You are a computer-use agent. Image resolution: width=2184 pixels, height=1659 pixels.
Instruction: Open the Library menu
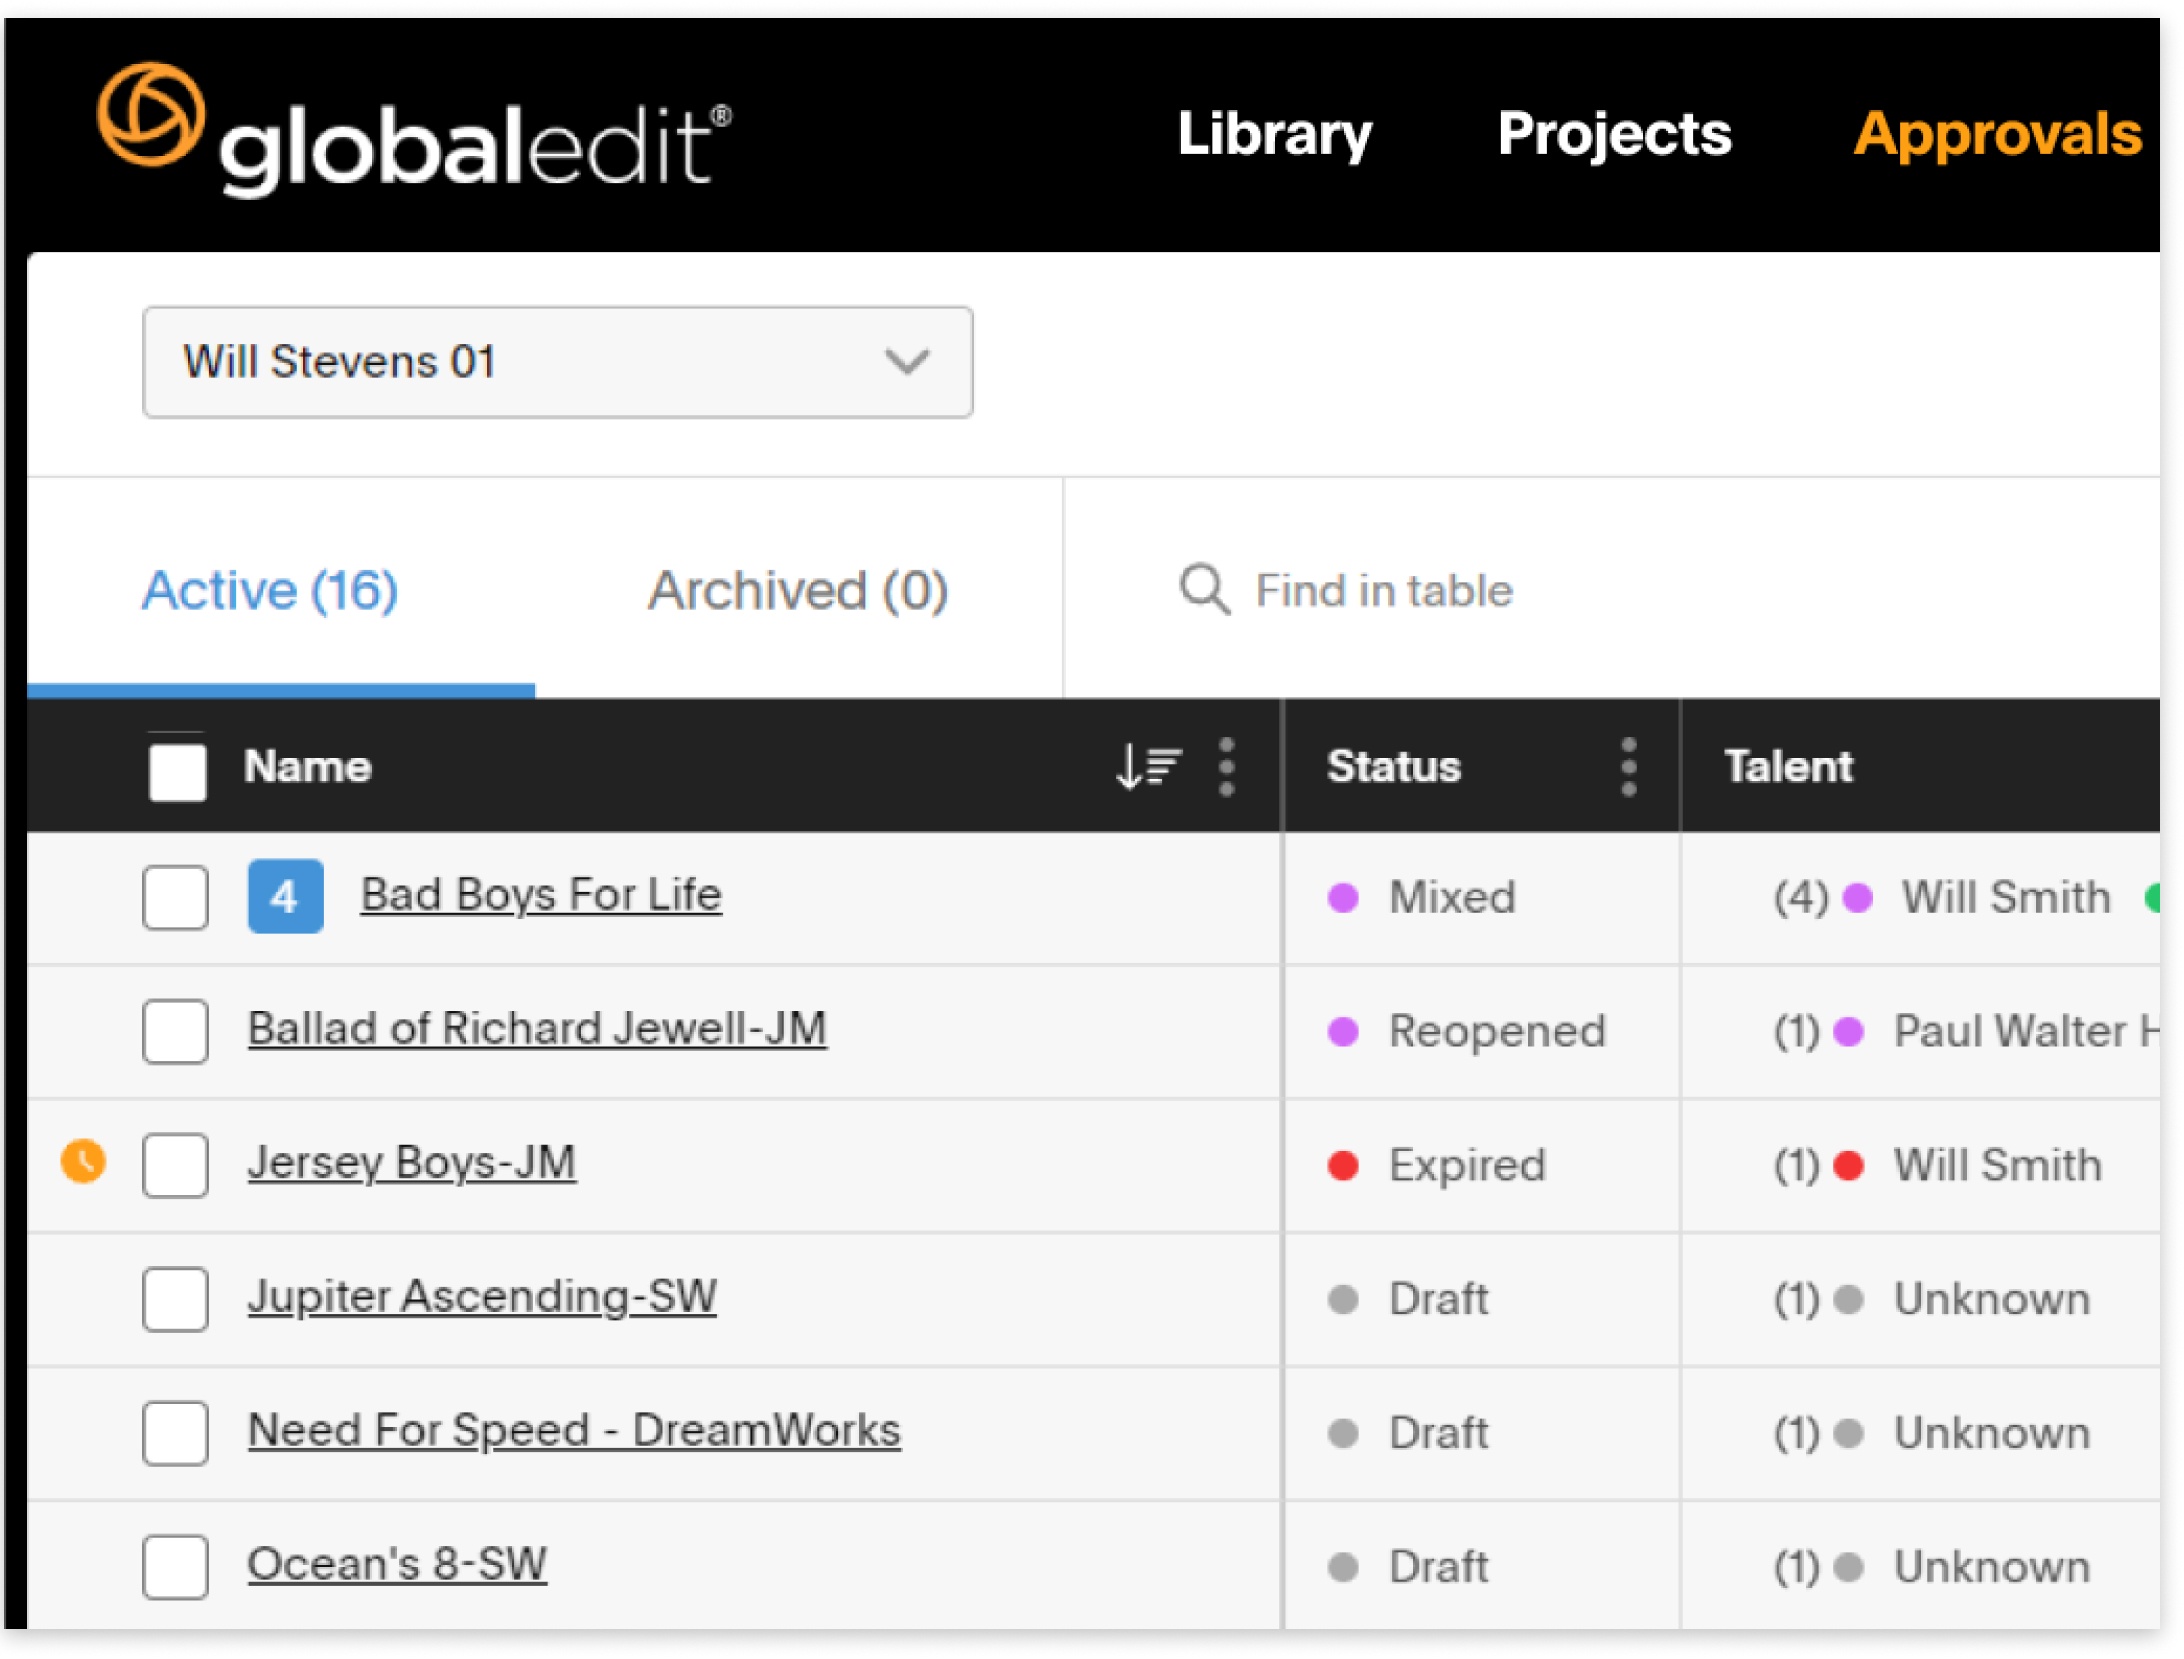click(1275, 134)
